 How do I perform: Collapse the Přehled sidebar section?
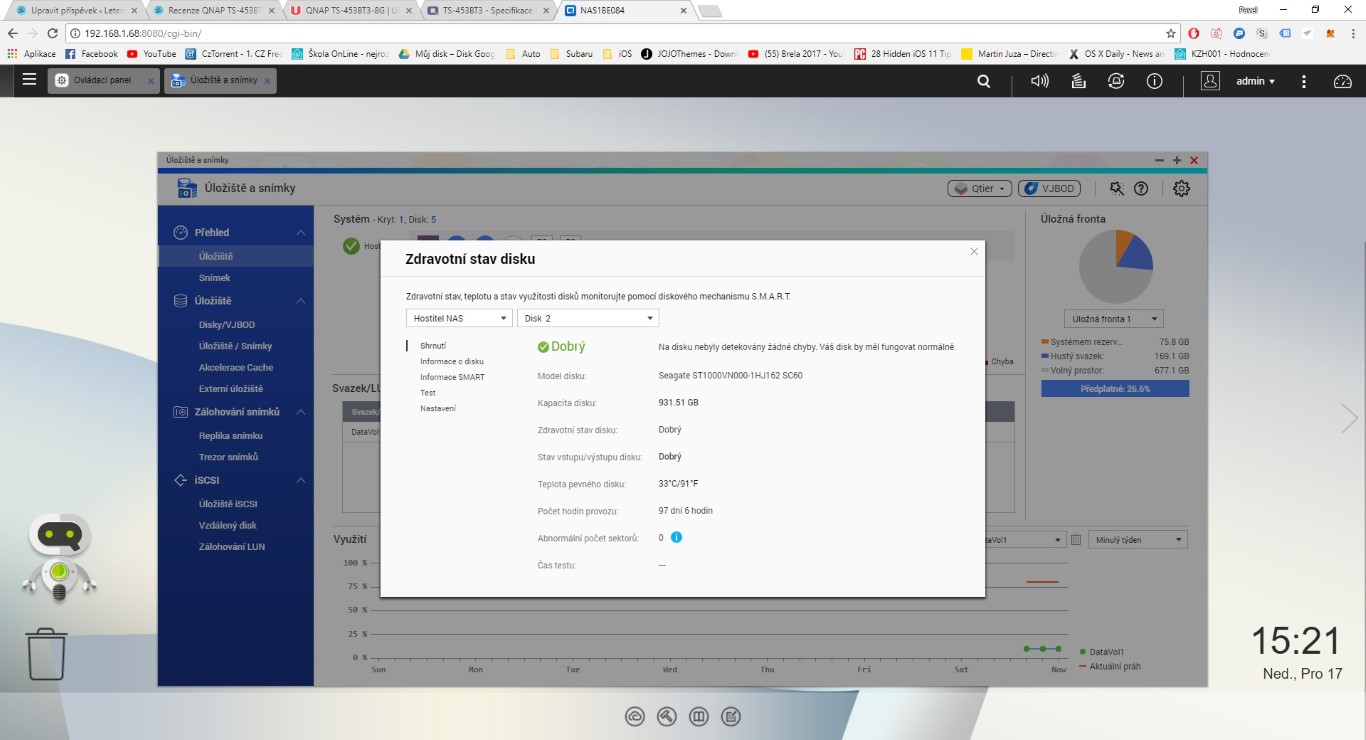pos(301,232)
